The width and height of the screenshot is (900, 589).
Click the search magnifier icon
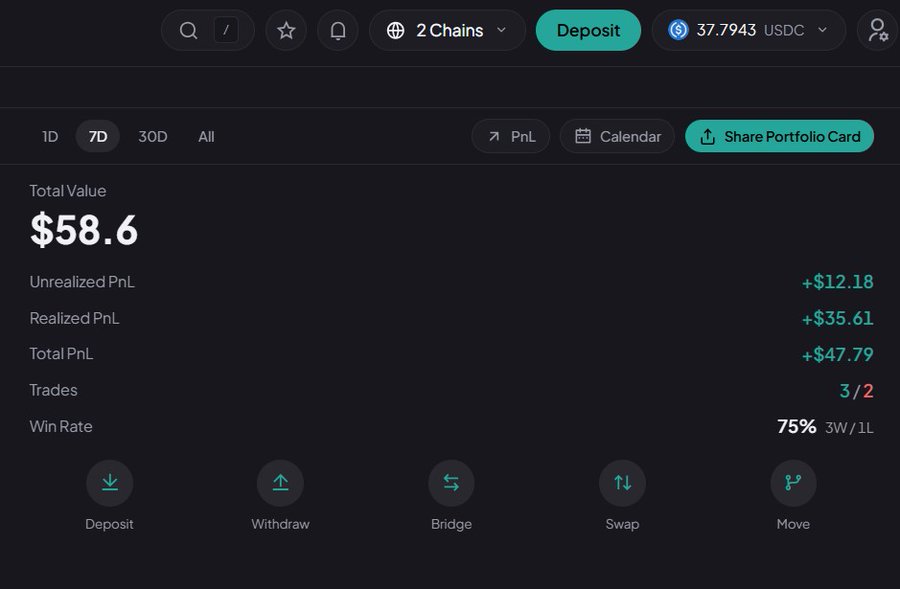coord(188,30)
